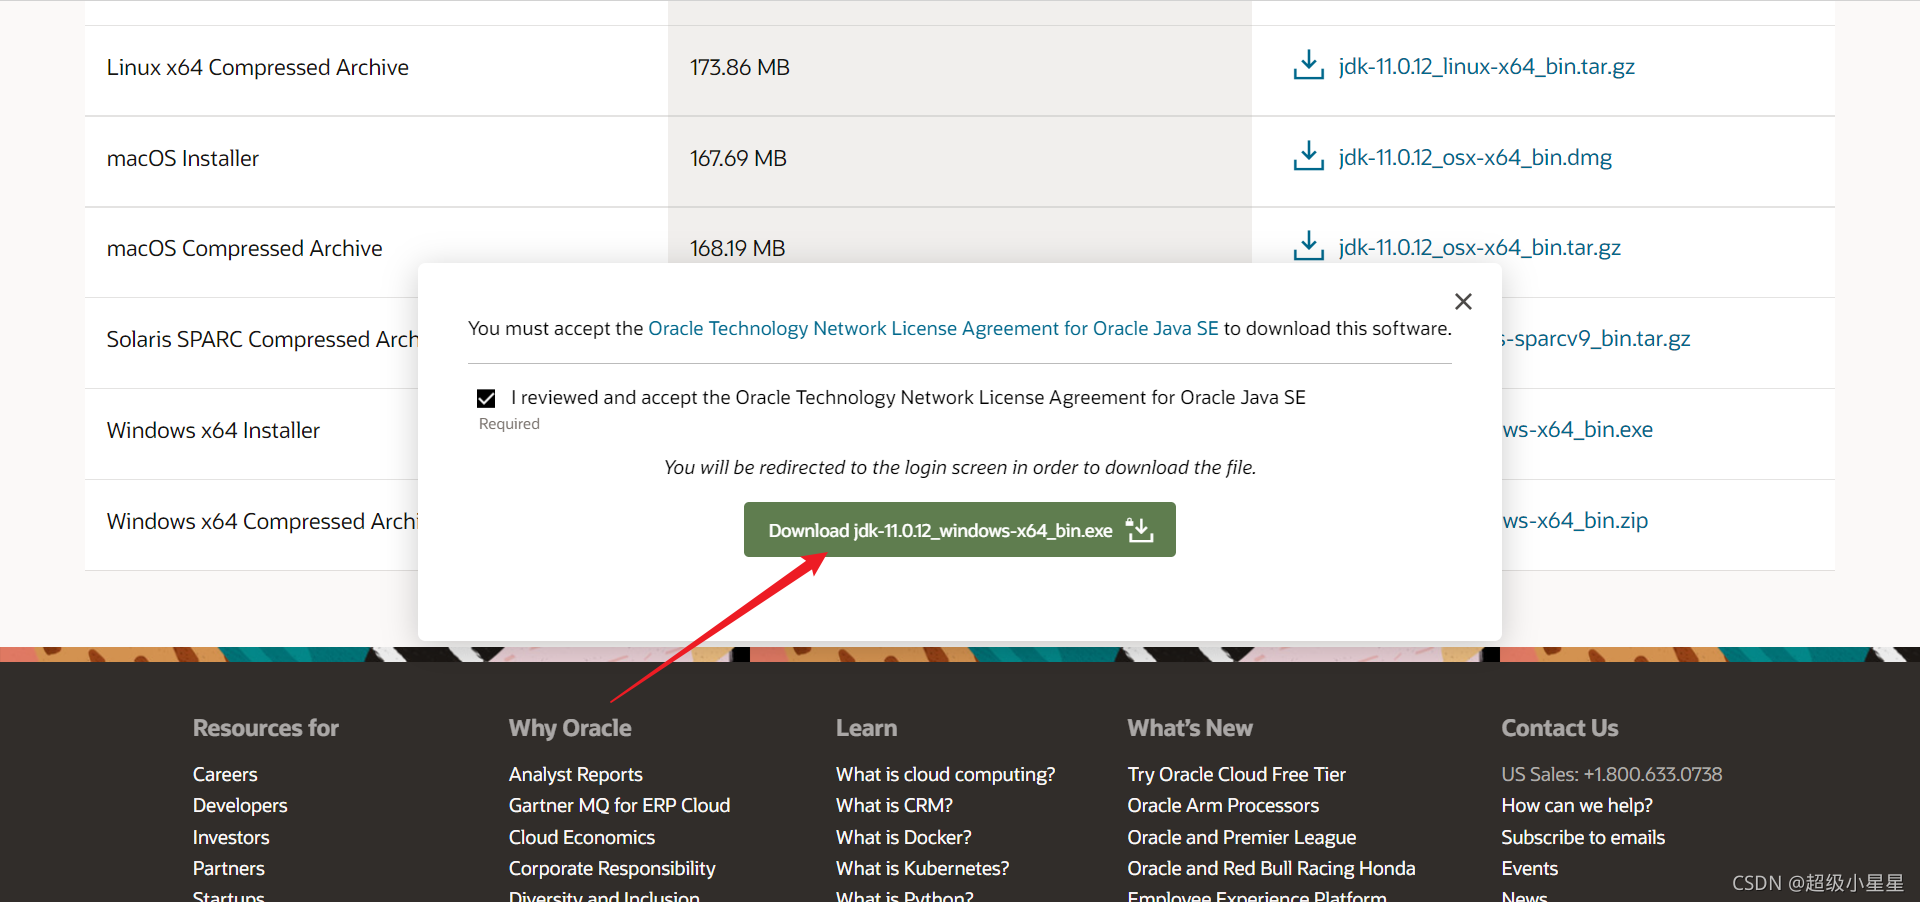Image resolution: width=1920 pixels, height=902 pixels.
Task: Open What is cloud computing? link
Action: click(x=945, y=774)
